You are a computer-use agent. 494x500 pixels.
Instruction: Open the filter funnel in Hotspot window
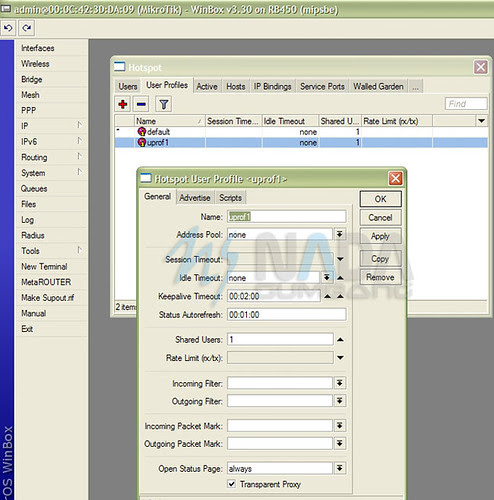[164, 104]
